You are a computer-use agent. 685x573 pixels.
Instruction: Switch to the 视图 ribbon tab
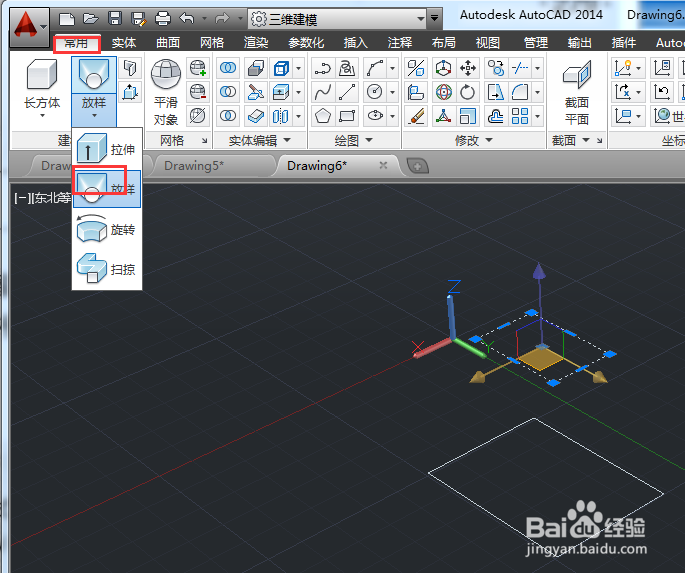coord(488,43)
